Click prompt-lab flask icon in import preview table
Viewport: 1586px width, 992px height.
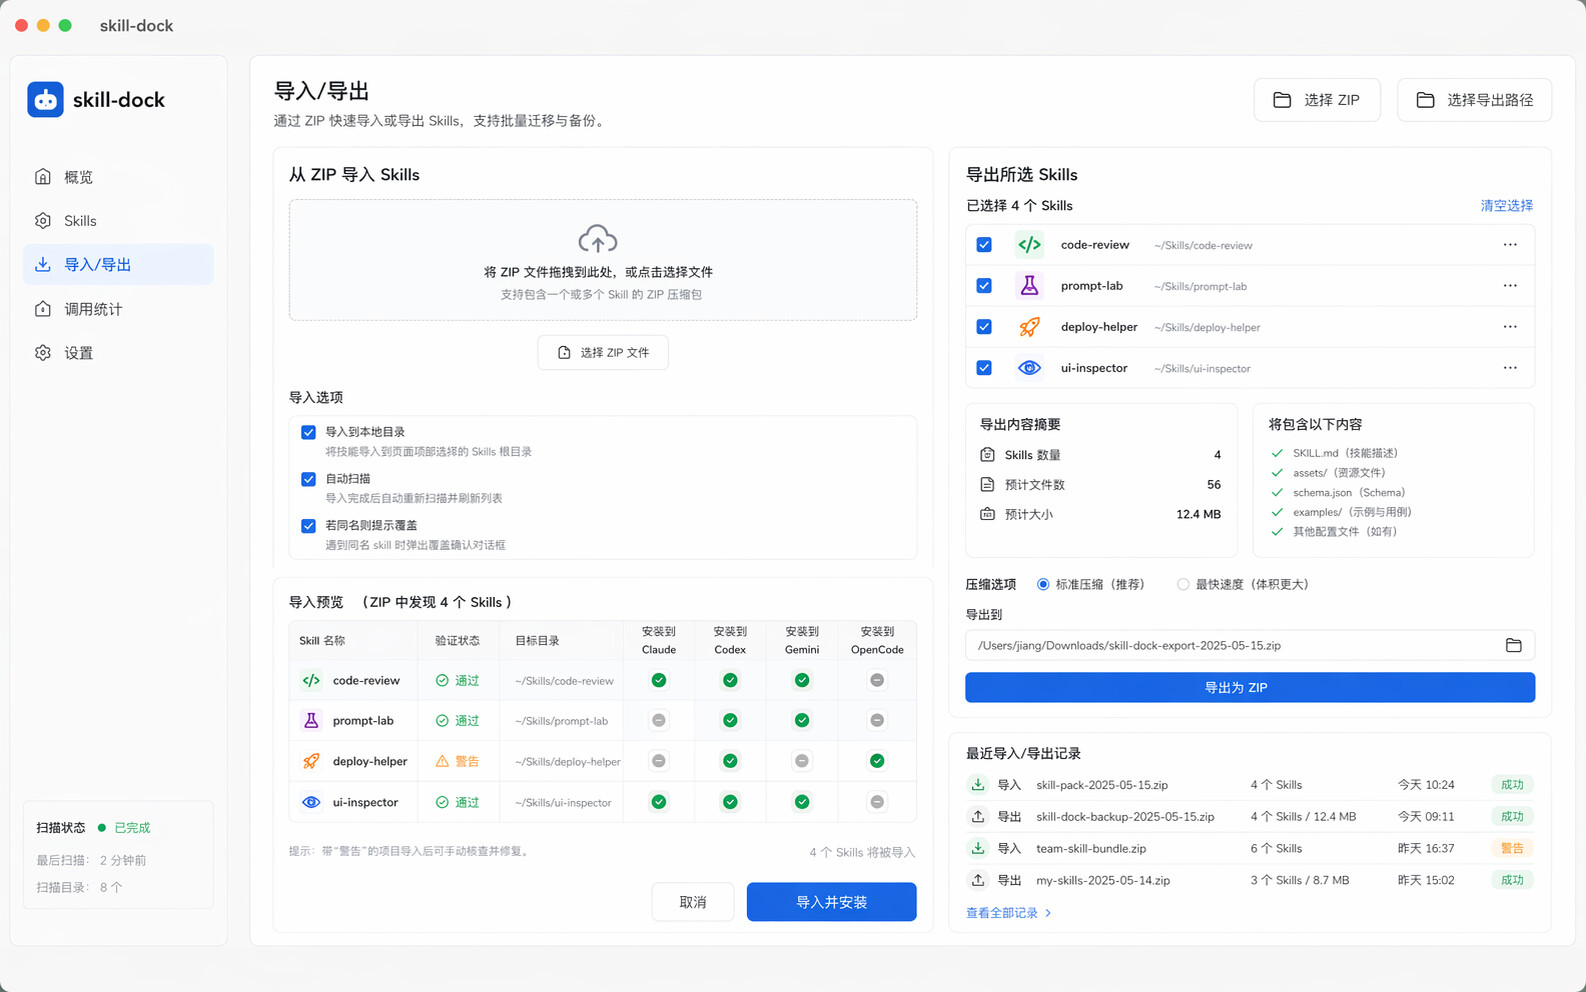(311, 720)
